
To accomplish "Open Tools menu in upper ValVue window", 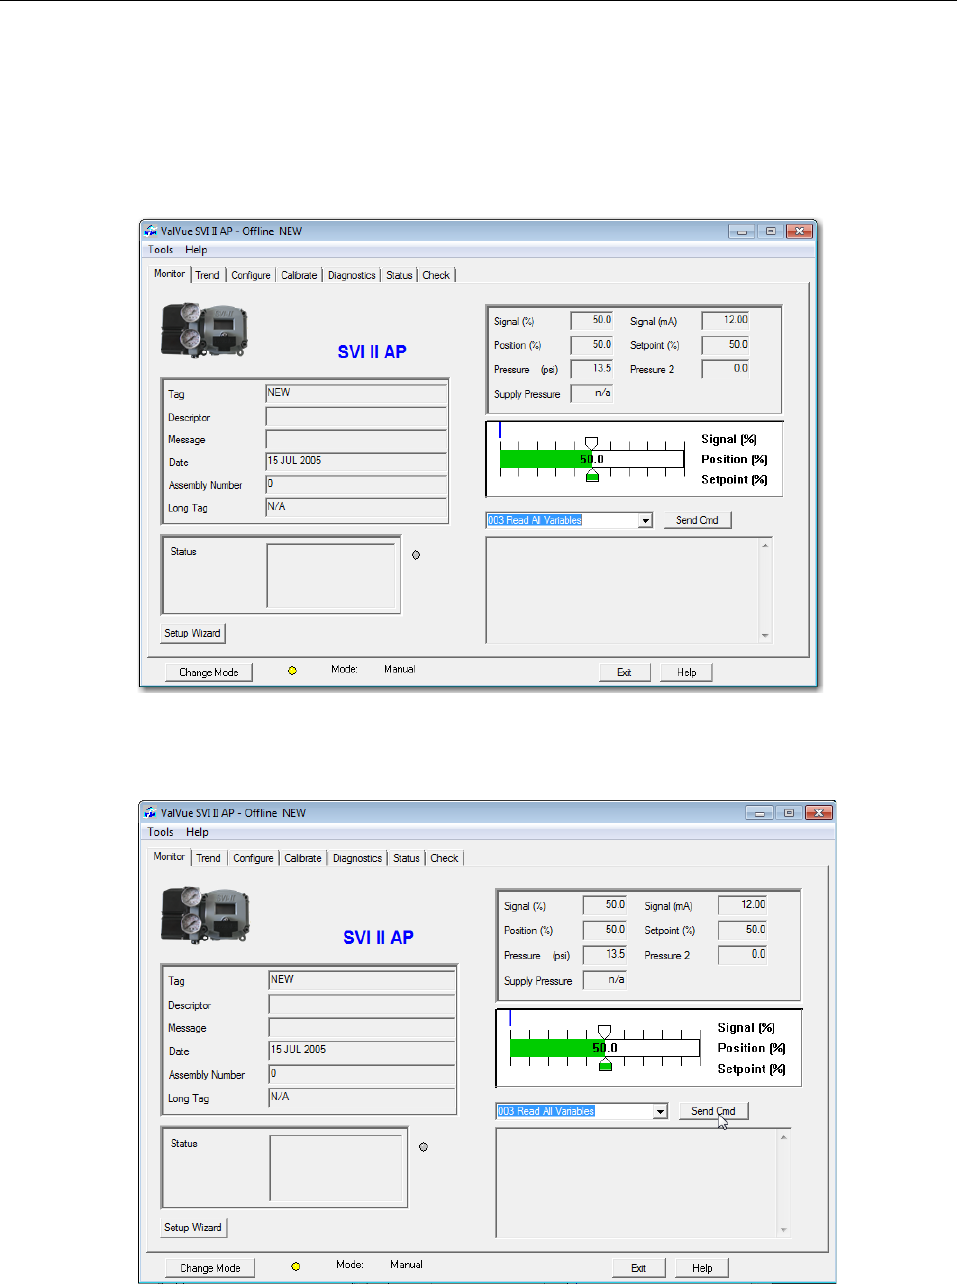I will [160, 250].
